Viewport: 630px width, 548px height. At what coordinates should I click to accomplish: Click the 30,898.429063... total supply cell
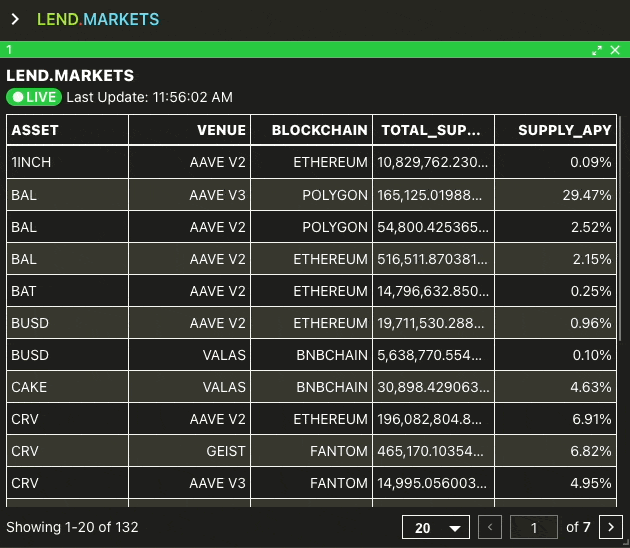(x=434, y=387)
